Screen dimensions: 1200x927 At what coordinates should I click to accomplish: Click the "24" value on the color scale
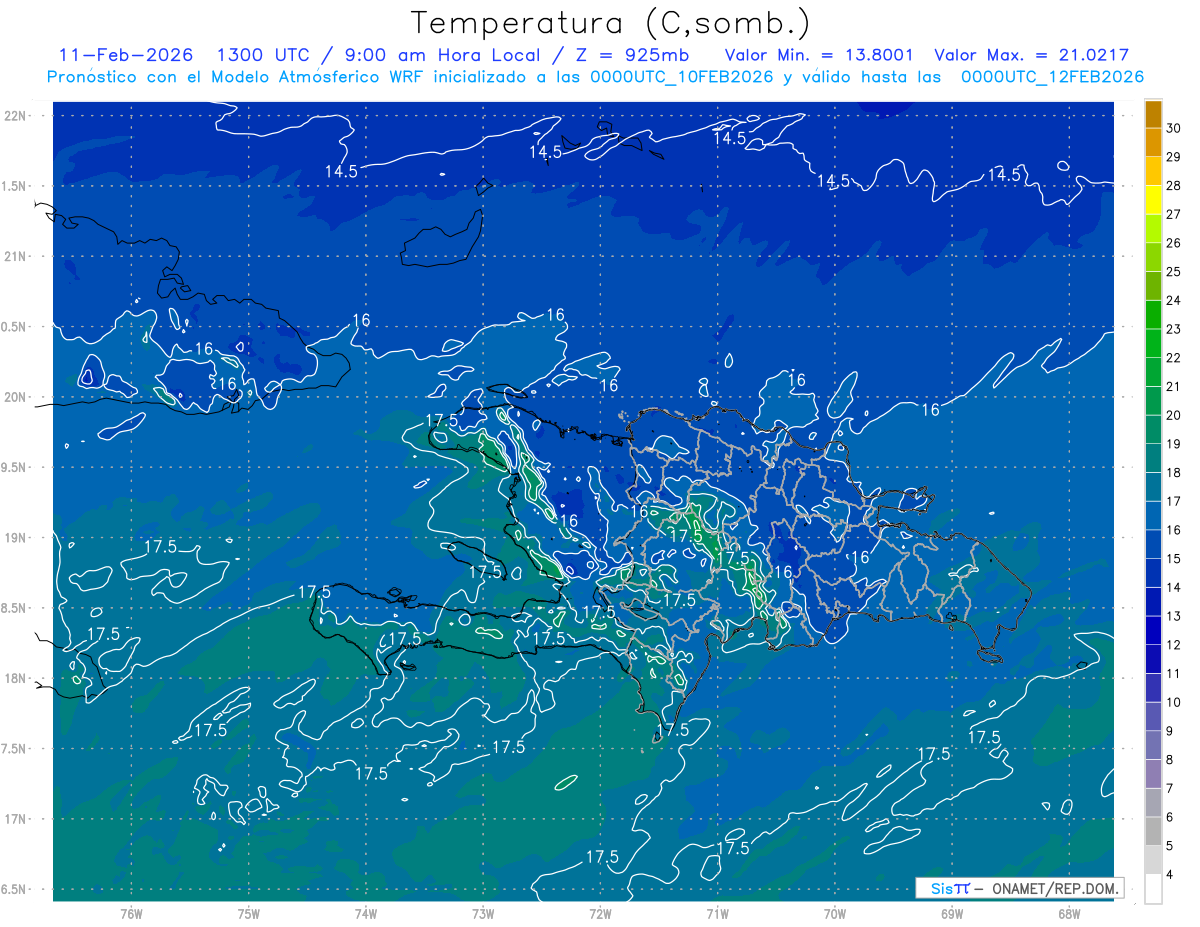point(1174,300)
